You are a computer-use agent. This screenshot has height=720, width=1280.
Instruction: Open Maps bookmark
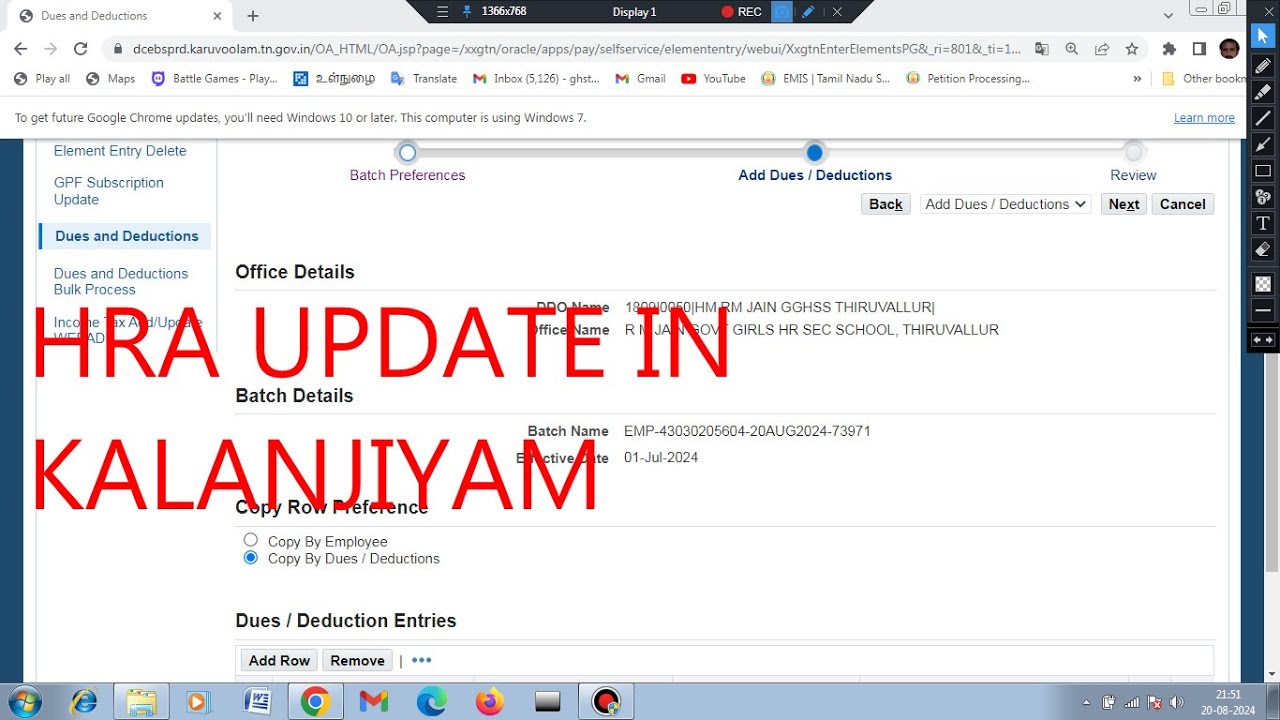coord(110,78)
